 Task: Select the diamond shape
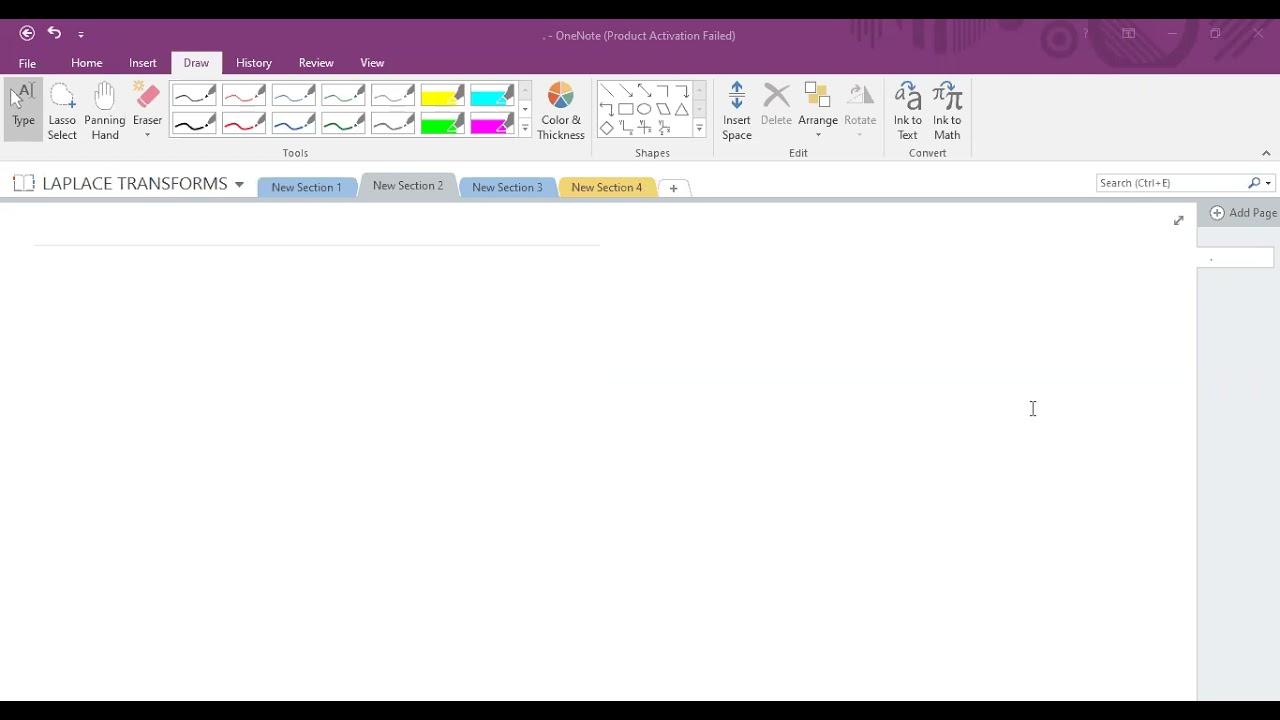tap(607, 128)
